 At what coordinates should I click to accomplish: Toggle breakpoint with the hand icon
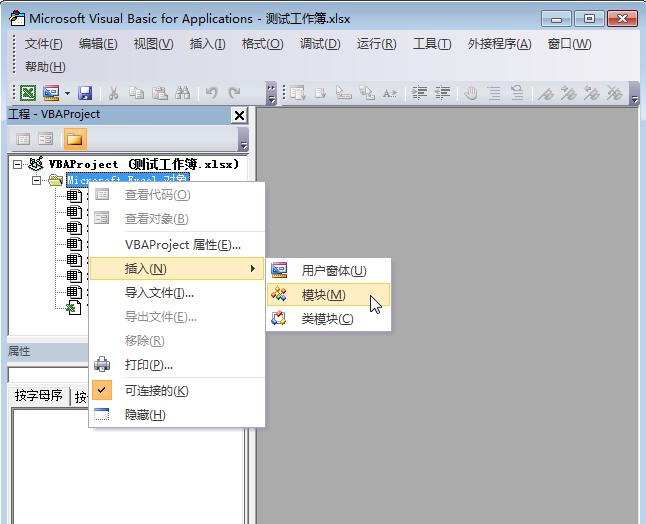(x=471, y=93)
